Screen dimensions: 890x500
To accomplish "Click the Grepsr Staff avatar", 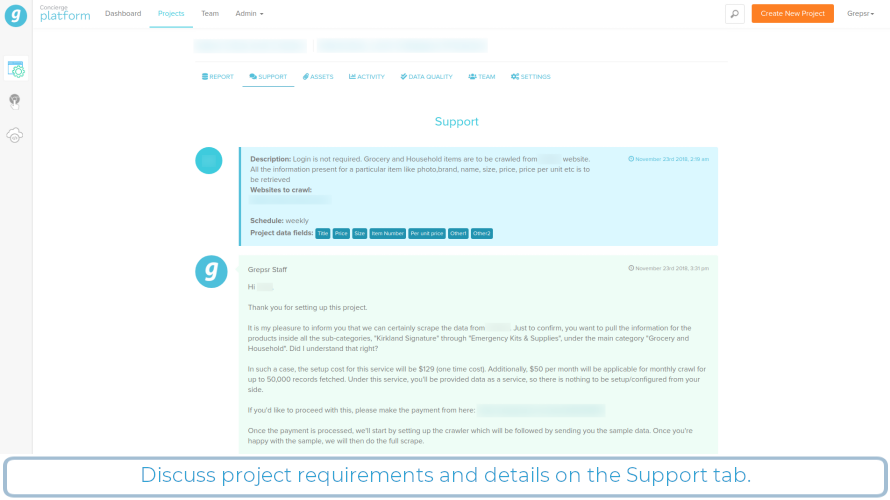I will [211, 271].
